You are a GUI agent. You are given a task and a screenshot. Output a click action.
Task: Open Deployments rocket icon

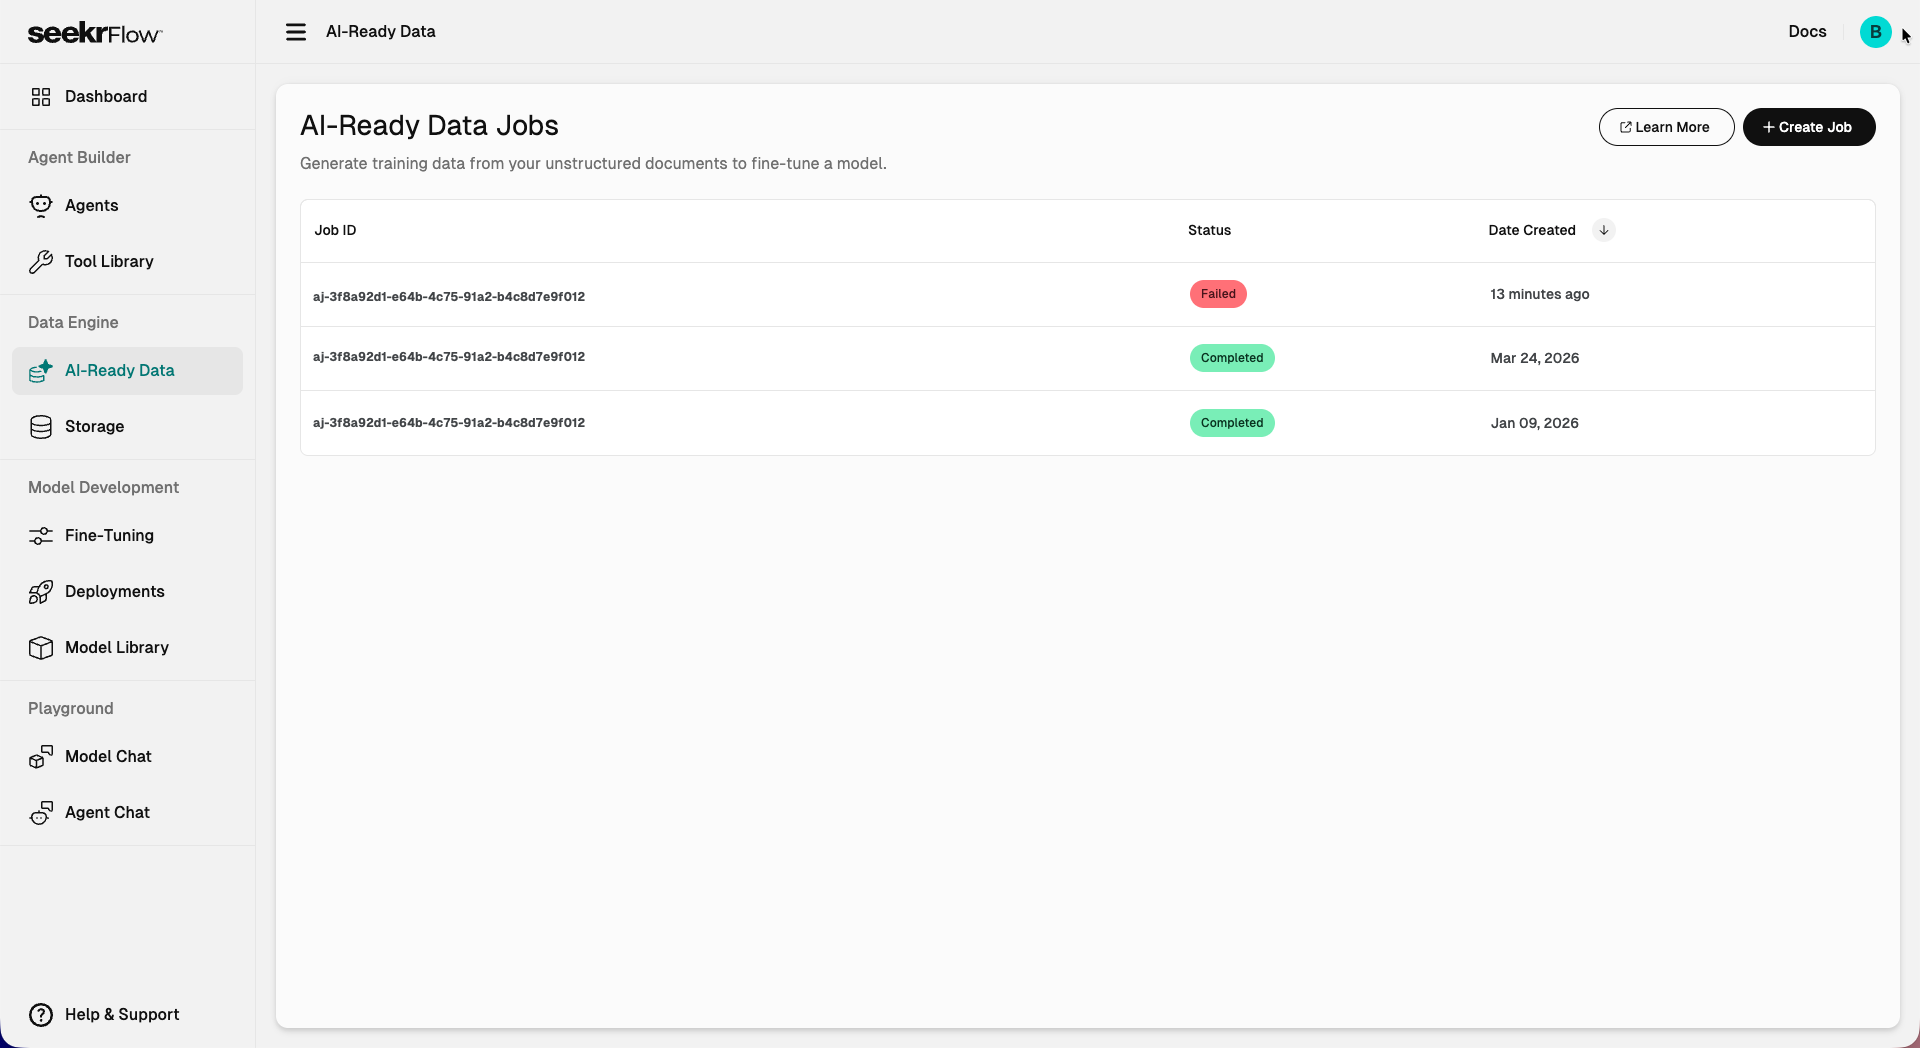tap(40, 591)
